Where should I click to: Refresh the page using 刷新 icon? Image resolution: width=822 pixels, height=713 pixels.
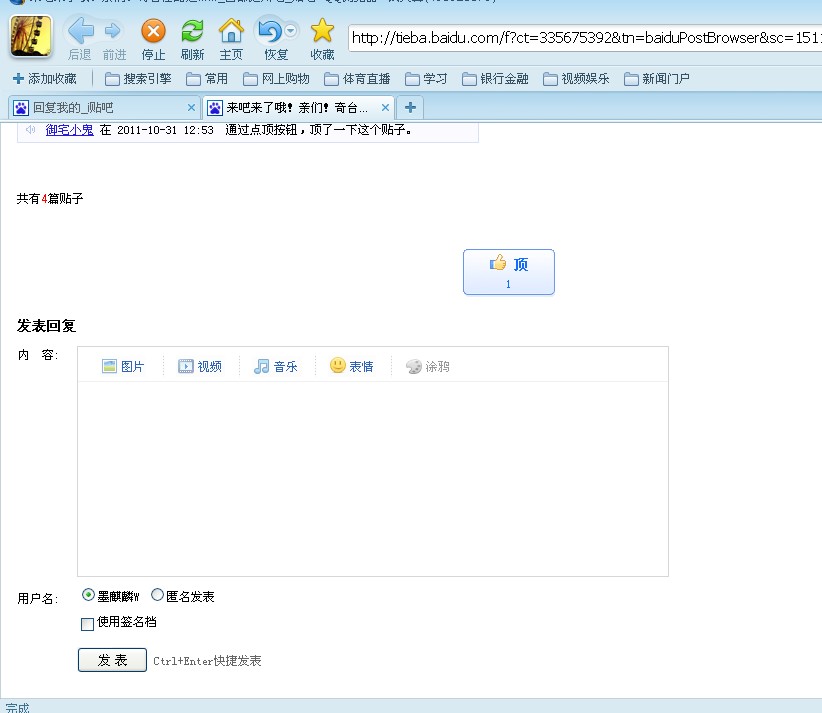192,31
